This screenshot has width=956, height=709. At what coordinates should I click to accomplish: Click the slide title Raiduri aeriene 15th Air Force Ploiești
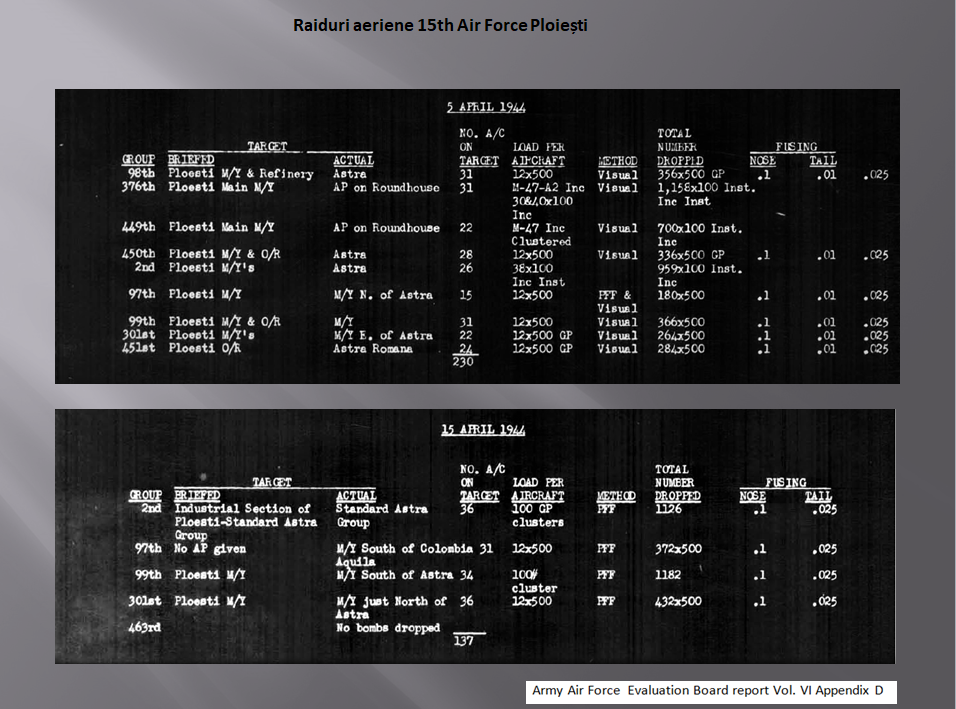point(440,26)
